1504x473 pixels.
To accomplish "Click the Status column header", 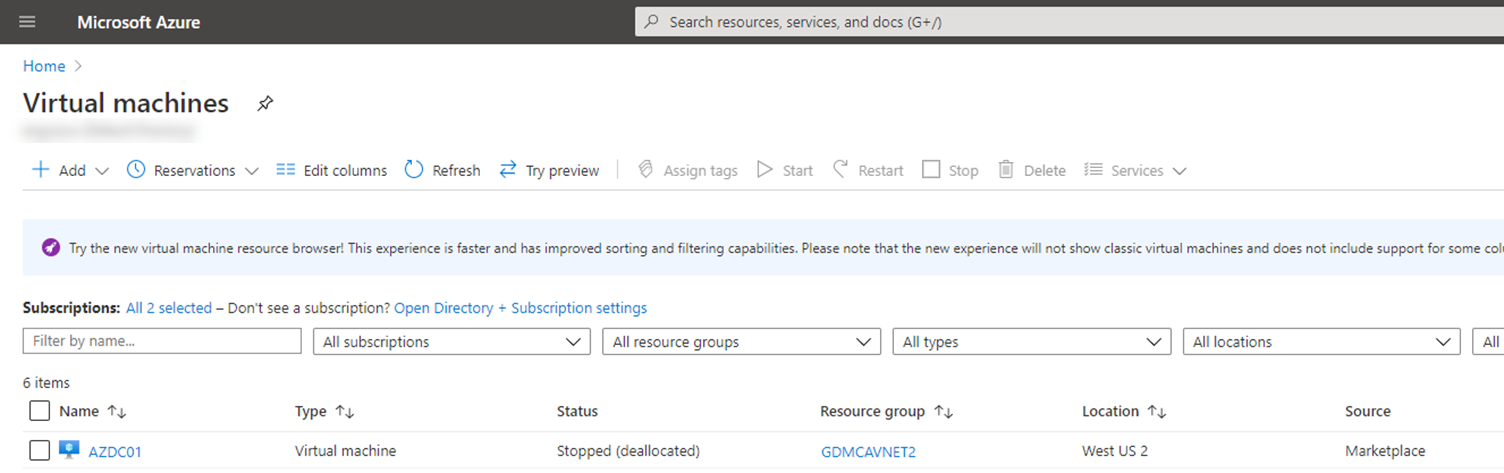I will pyautogui.click(x=577, y=411).
